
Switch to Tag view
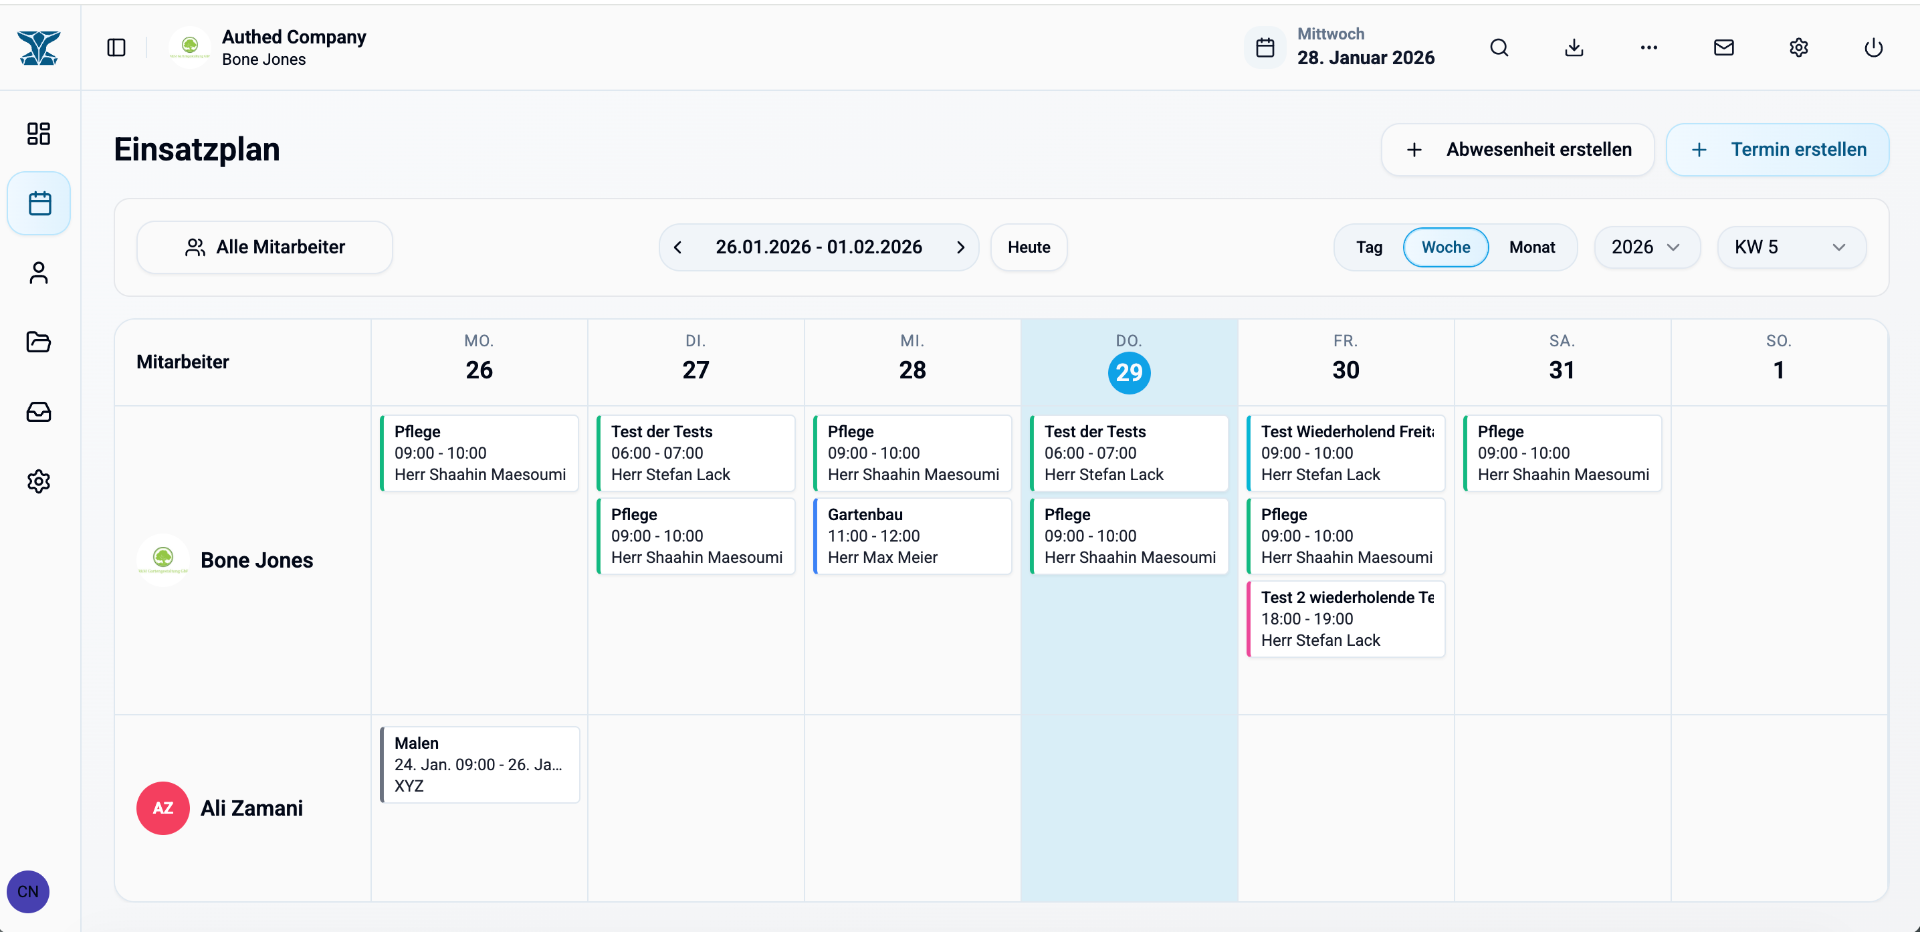click(1369, 247)
